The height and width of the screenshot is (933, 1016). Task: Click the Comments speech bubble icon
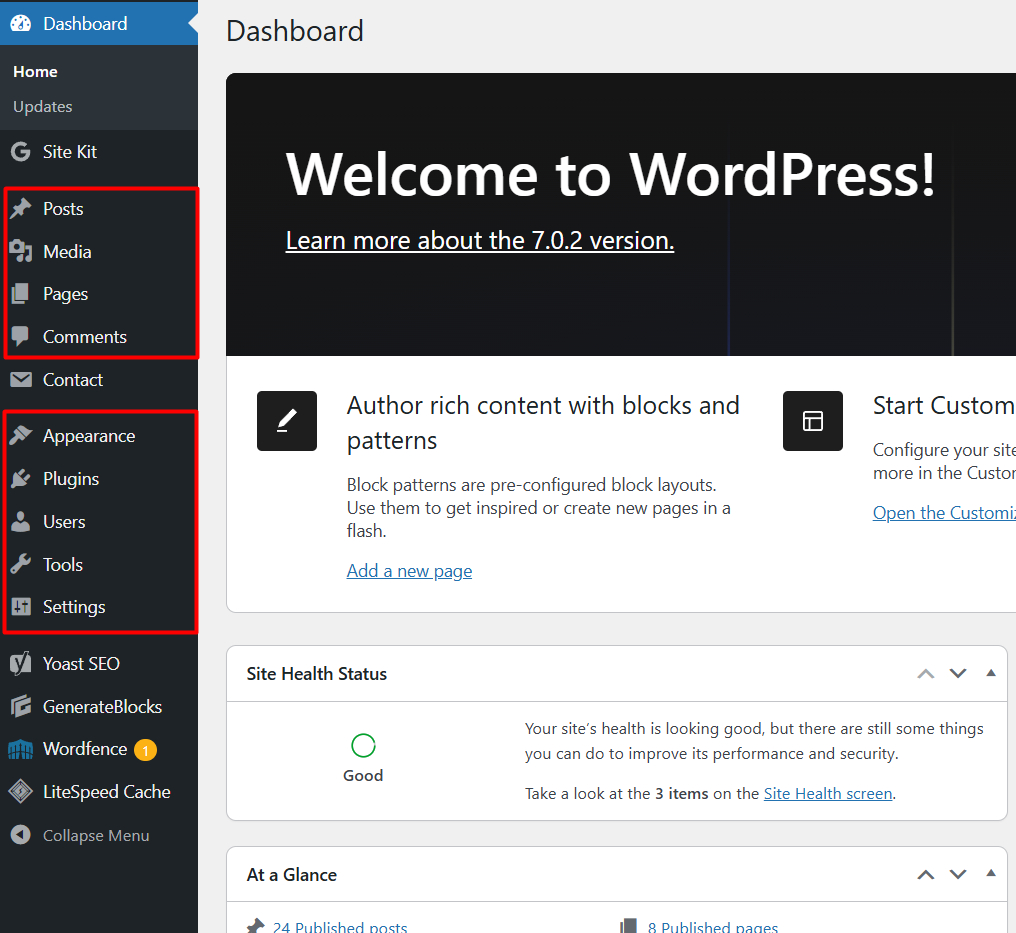[21, 336]
